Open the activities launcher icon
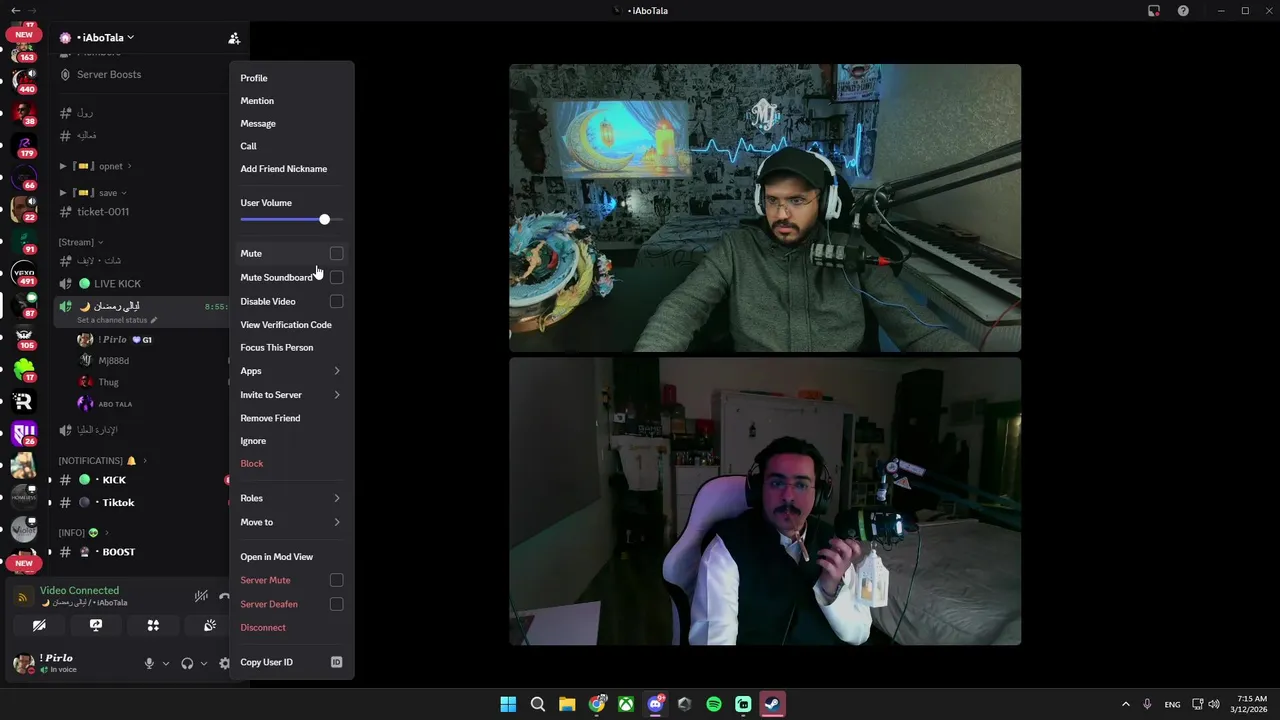The width and height of the screenshot is (1280, 720). coord(153,625)
